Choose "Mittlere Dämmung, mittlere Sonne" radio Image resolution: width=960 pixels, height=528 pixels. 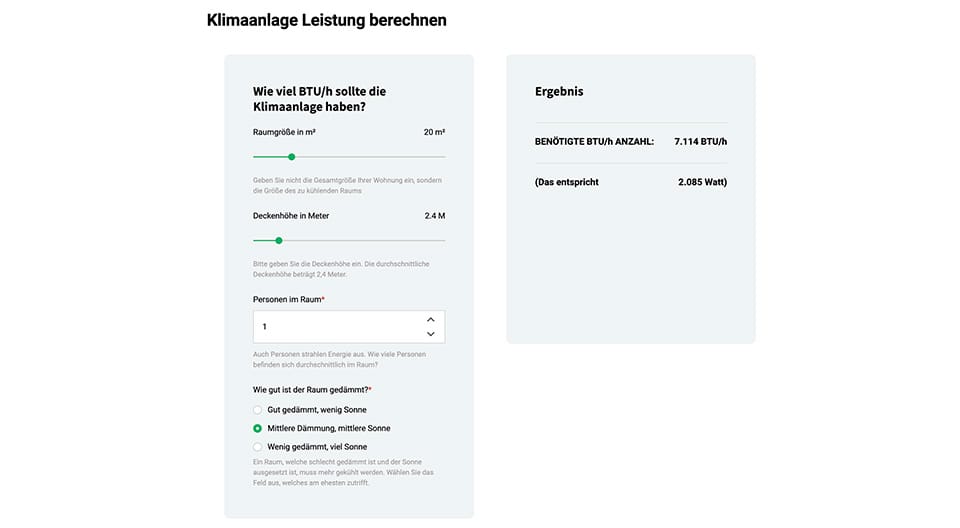(258, 428)
